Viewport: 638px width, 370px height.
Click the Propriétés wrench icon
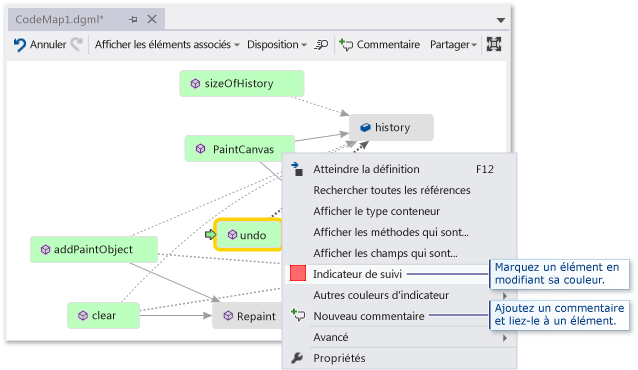pyautogui.click(x=297, y=358)
